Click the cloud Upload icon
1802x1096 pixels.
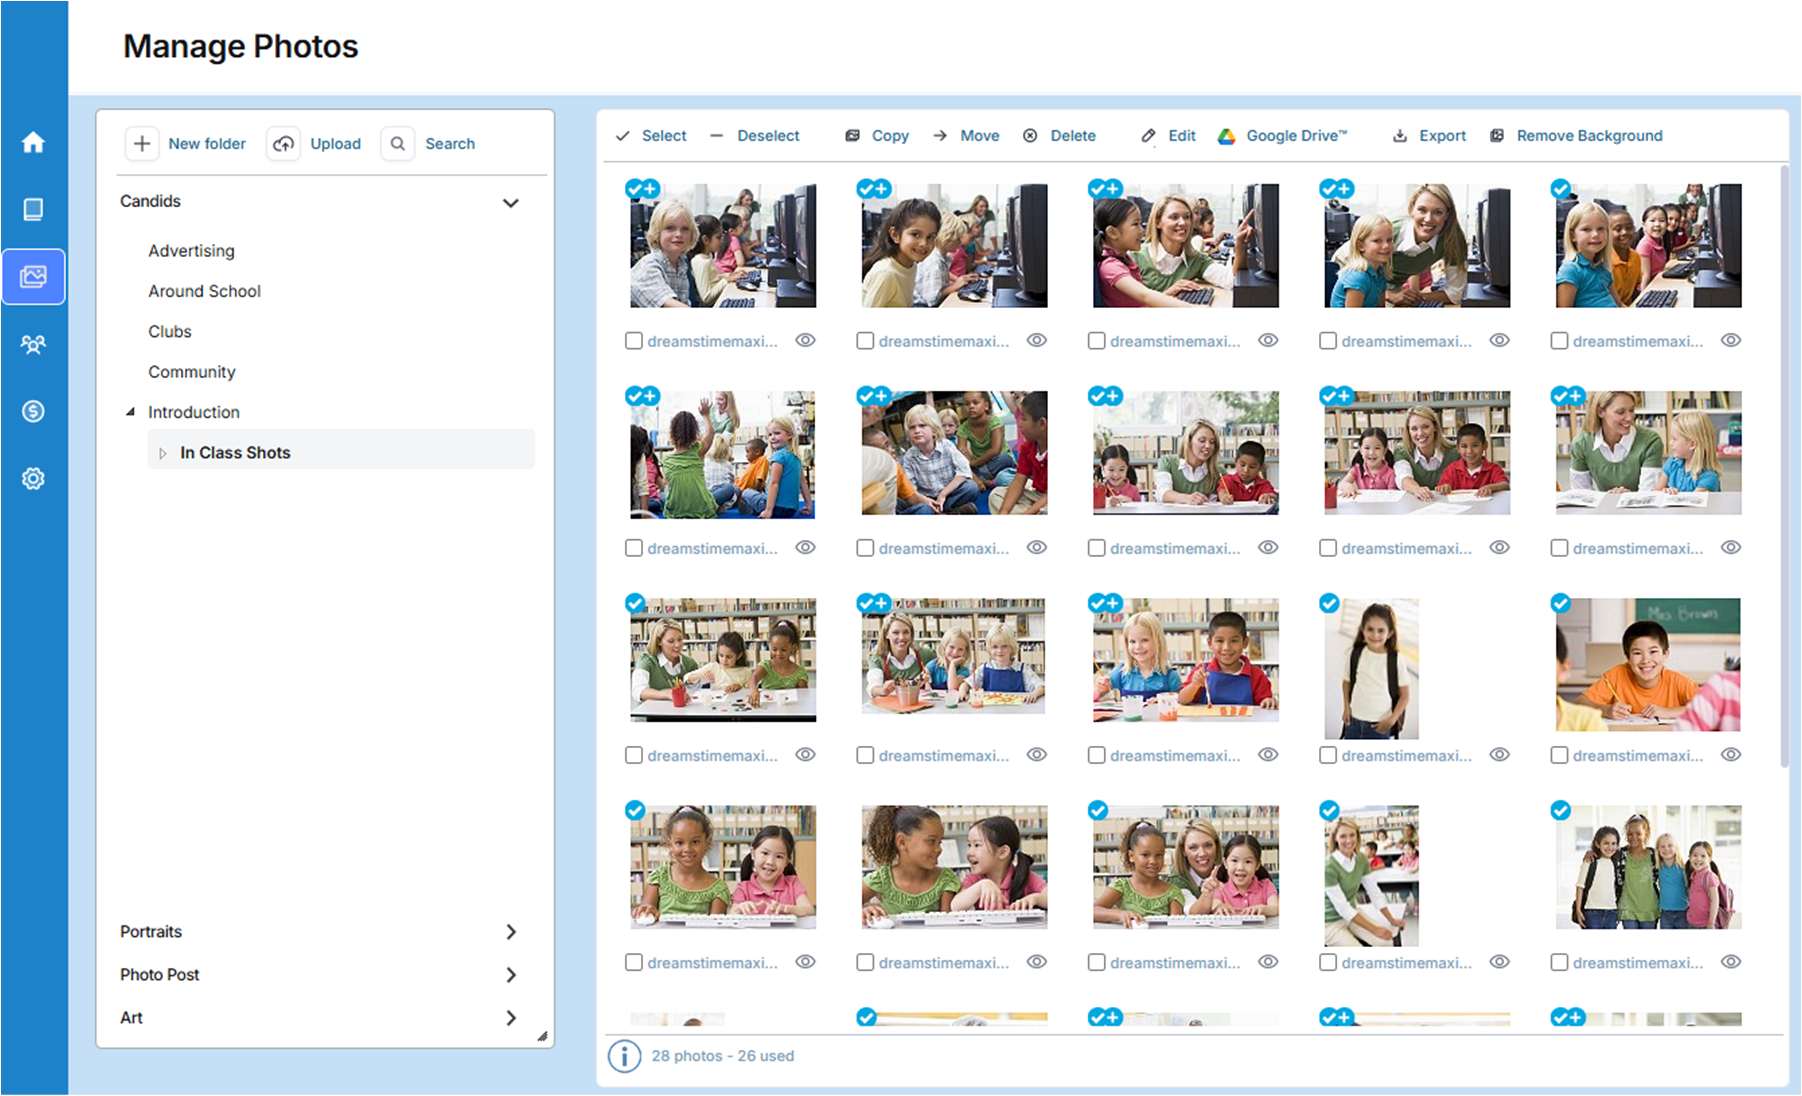pyautogui.click(x=284, y=144)
